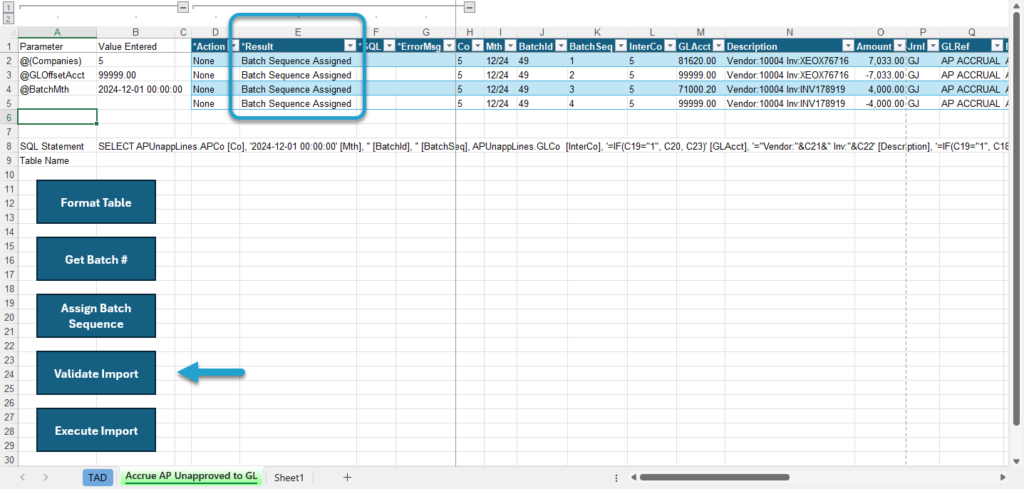Open the Mth column filter dropdown
The width and height of the screenshot is (1024, 489).
tap(509, 46)
